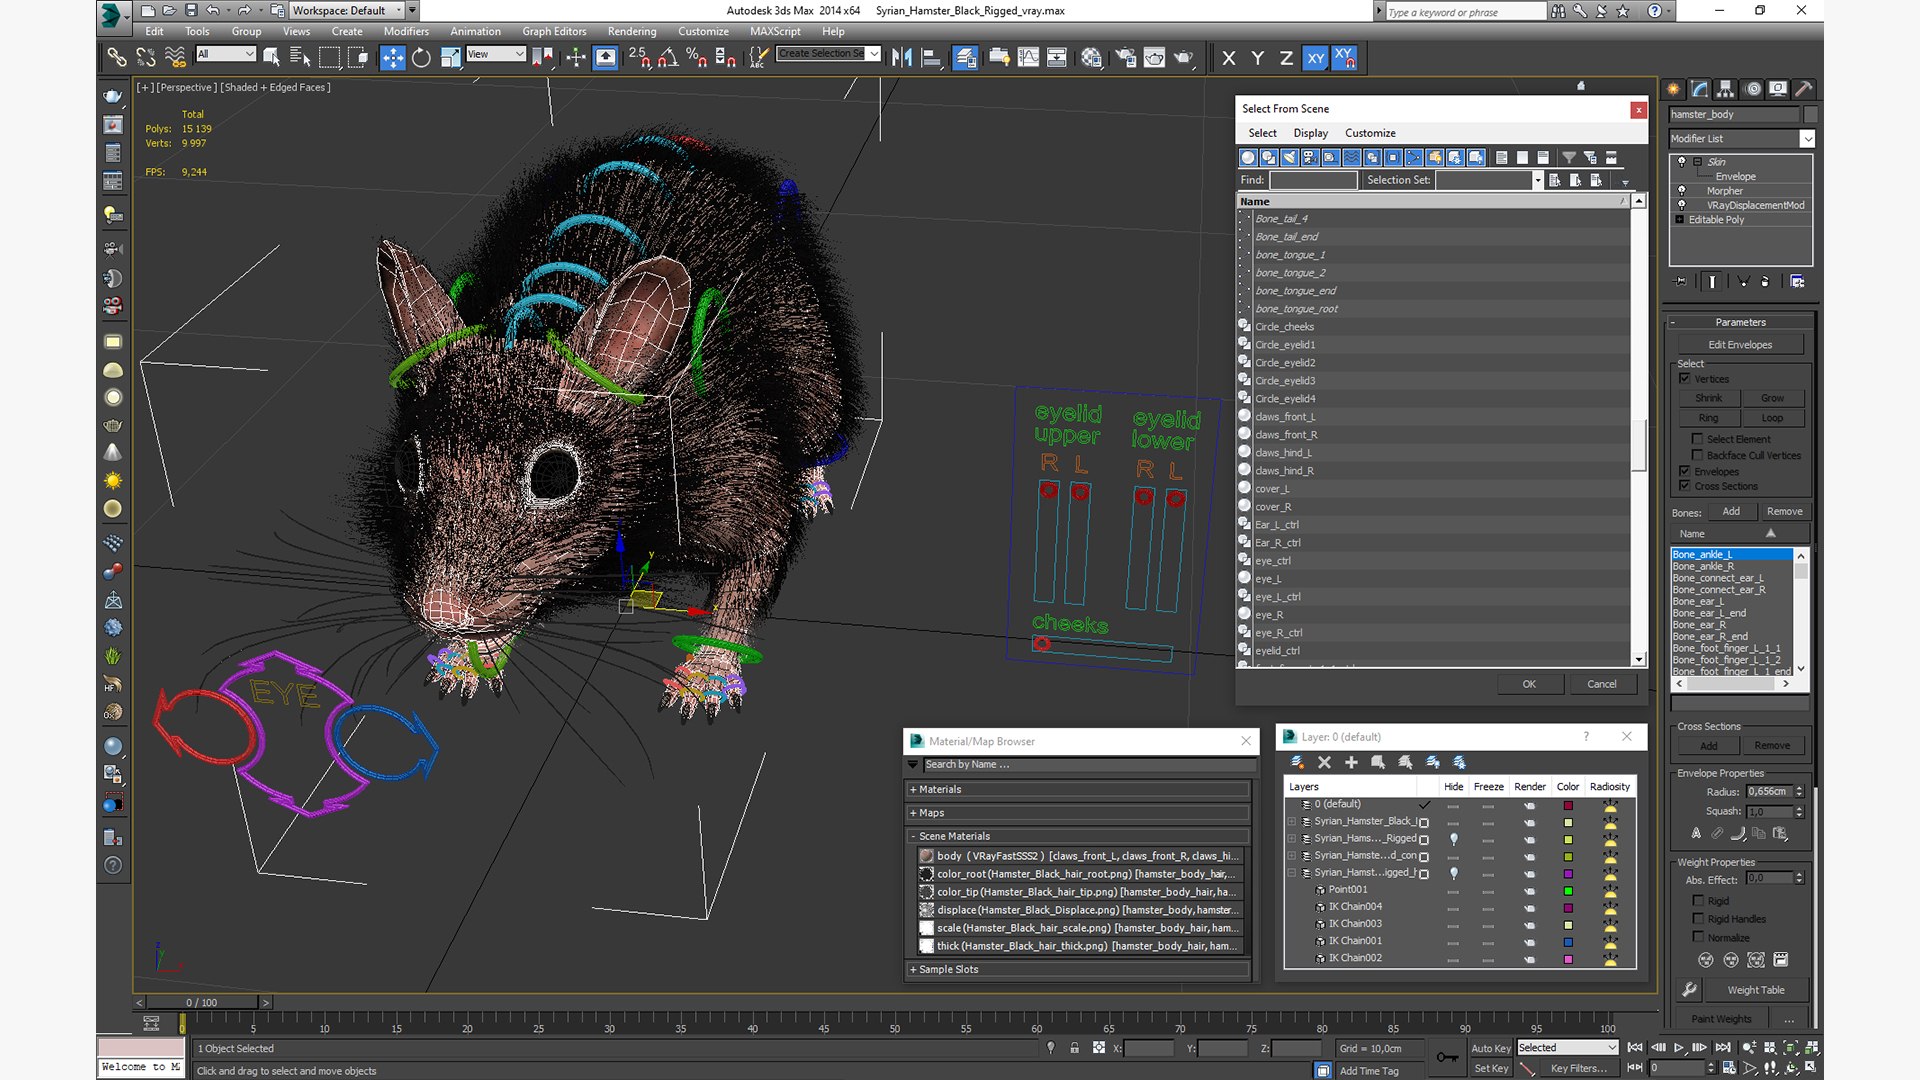Click the Play Animation button
Viewport: 1920px width, 1080px height.
[1679, 1048]
